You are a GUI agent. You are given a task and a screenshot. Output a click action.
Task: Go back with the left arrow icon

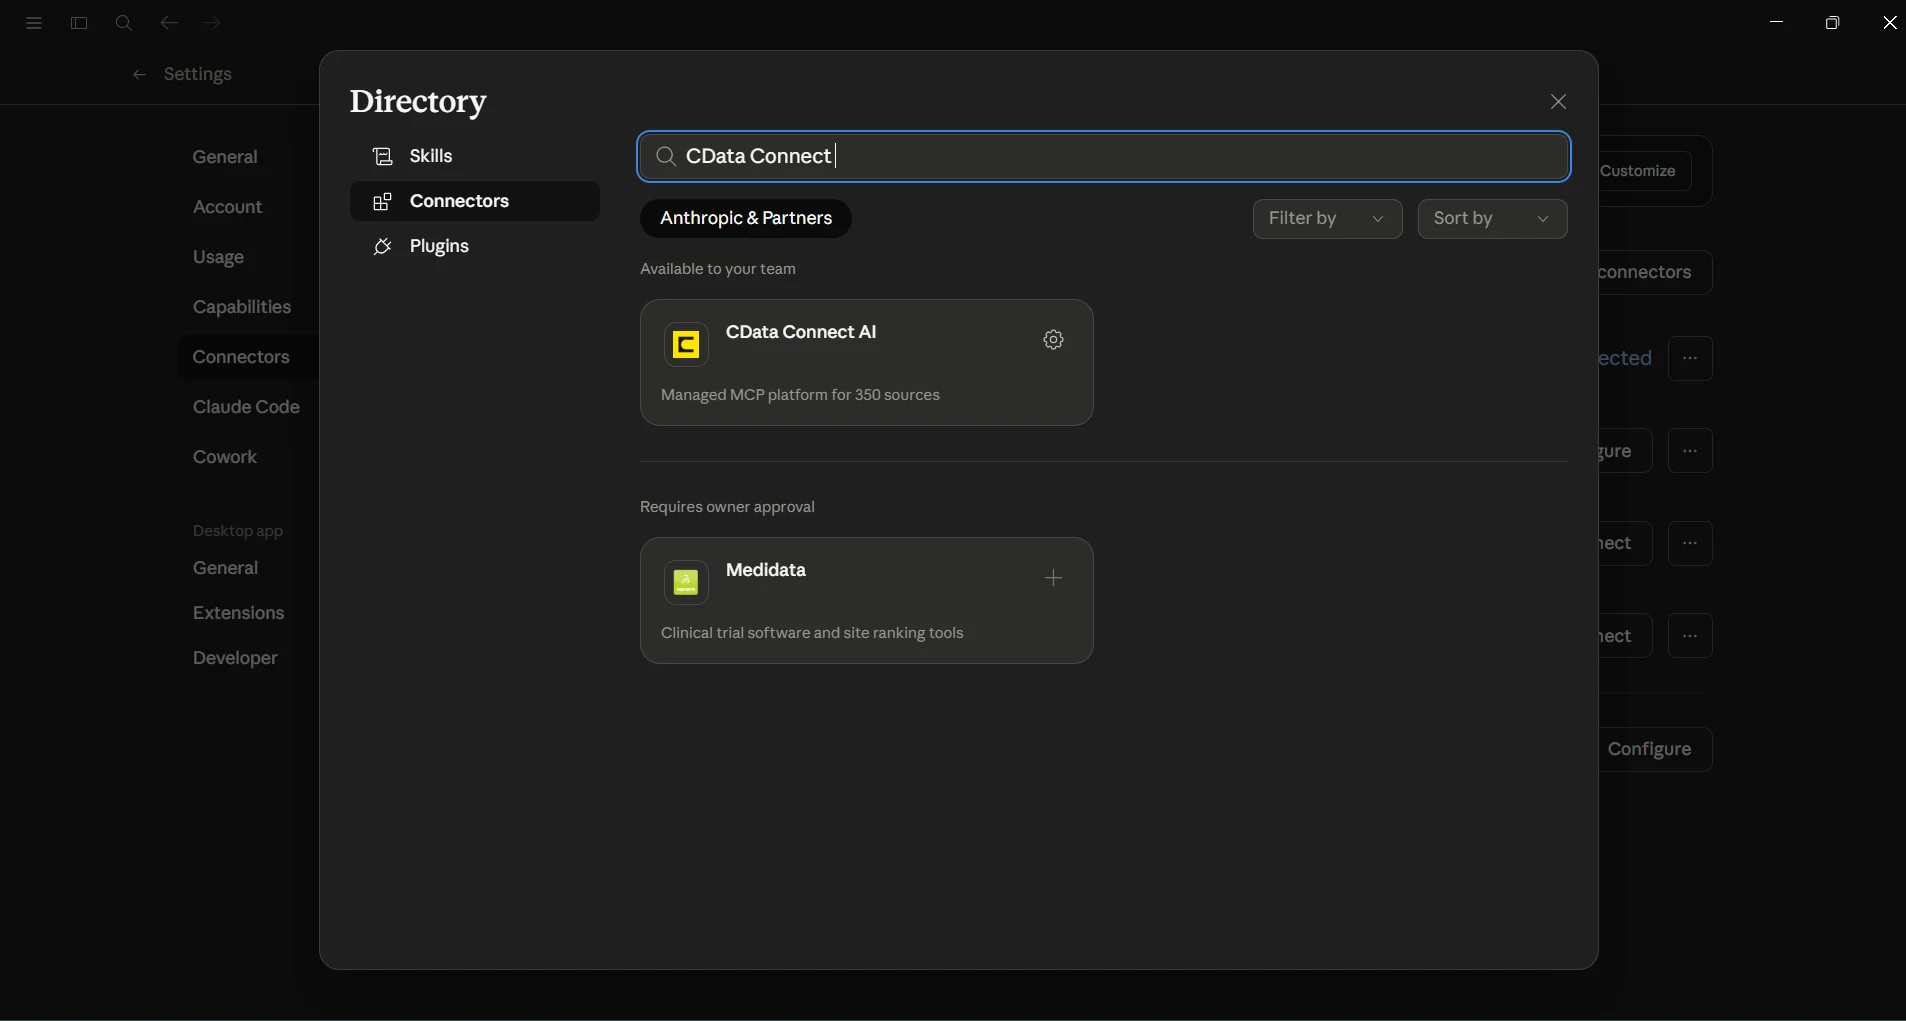[169, 23]
